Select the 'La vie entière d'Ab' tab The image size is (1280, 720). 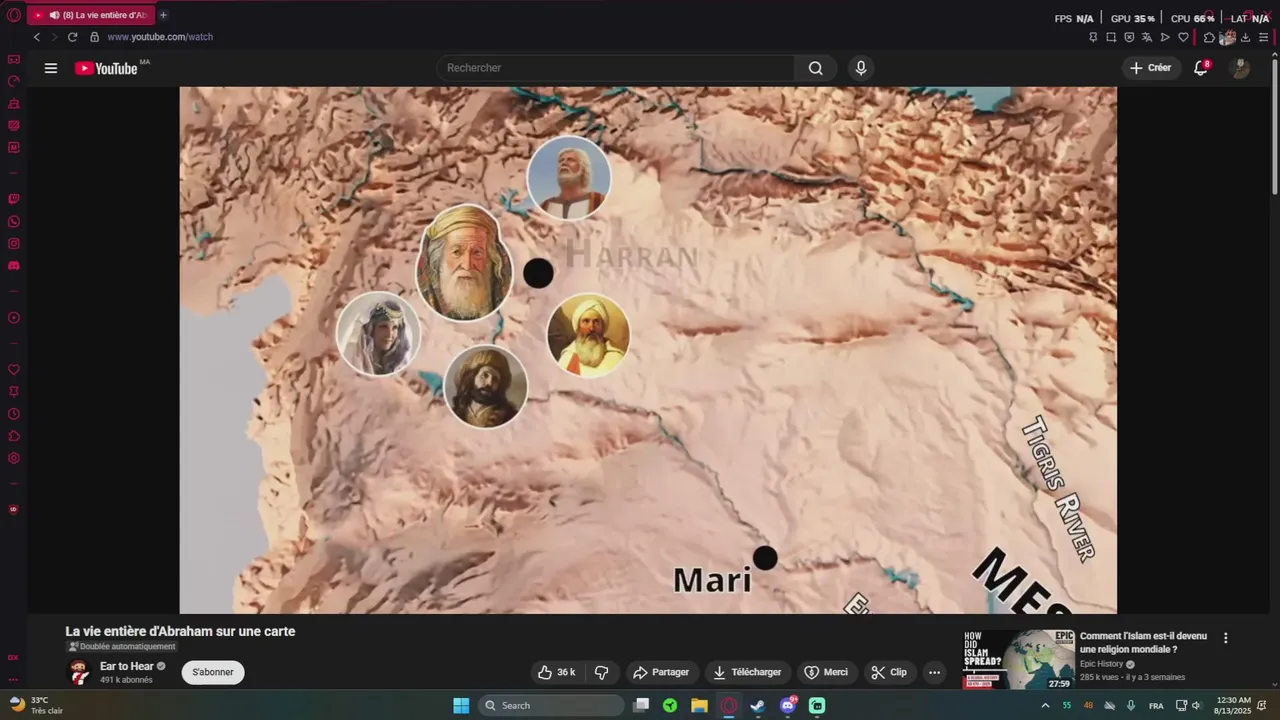(x=91, y=15)
